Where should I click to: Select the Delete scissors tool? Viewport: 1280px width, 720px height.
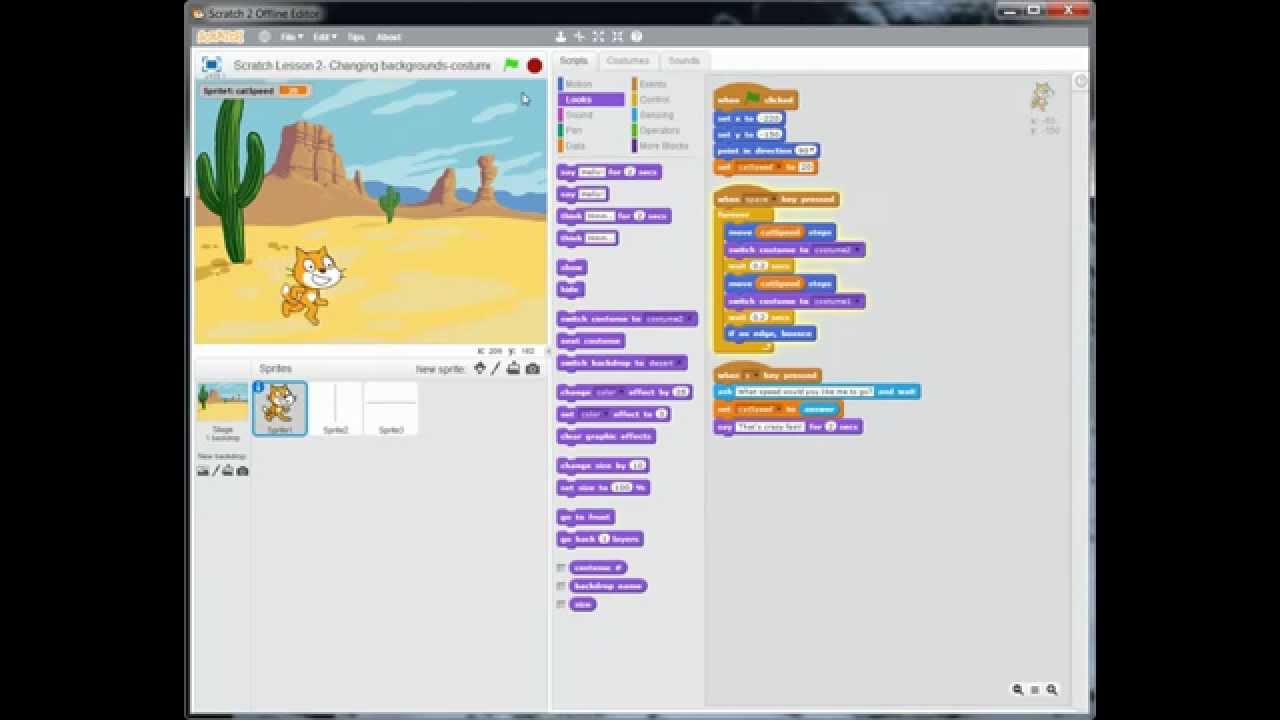click(x=579, y=37)
